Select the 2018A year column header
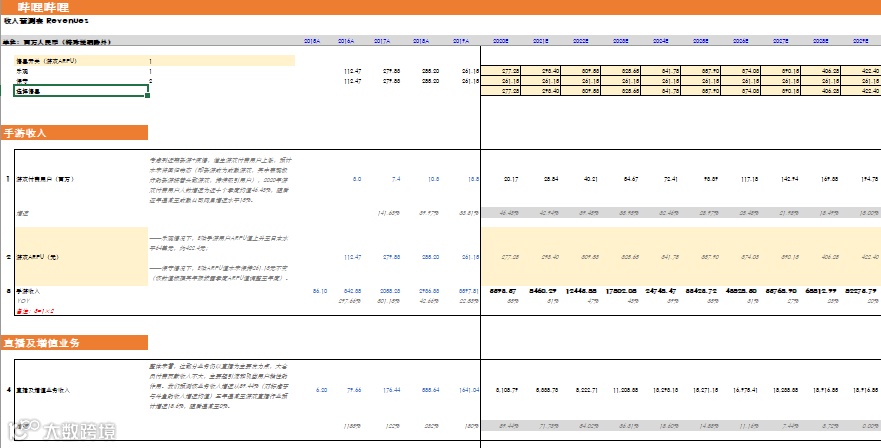This screenshot has height=448, width=881. 422,41
